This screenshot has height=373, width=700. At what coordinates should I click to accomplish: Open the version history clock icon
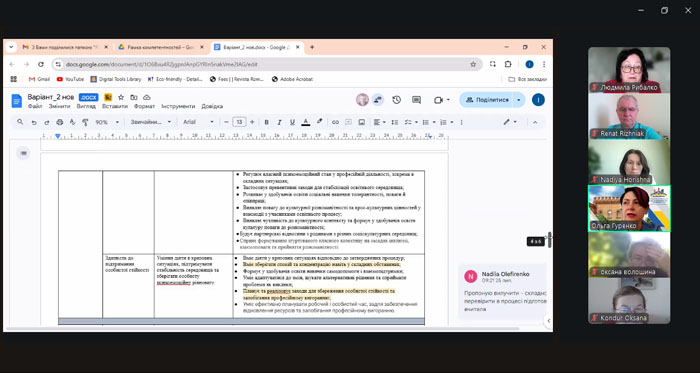(x=396, y=100)
